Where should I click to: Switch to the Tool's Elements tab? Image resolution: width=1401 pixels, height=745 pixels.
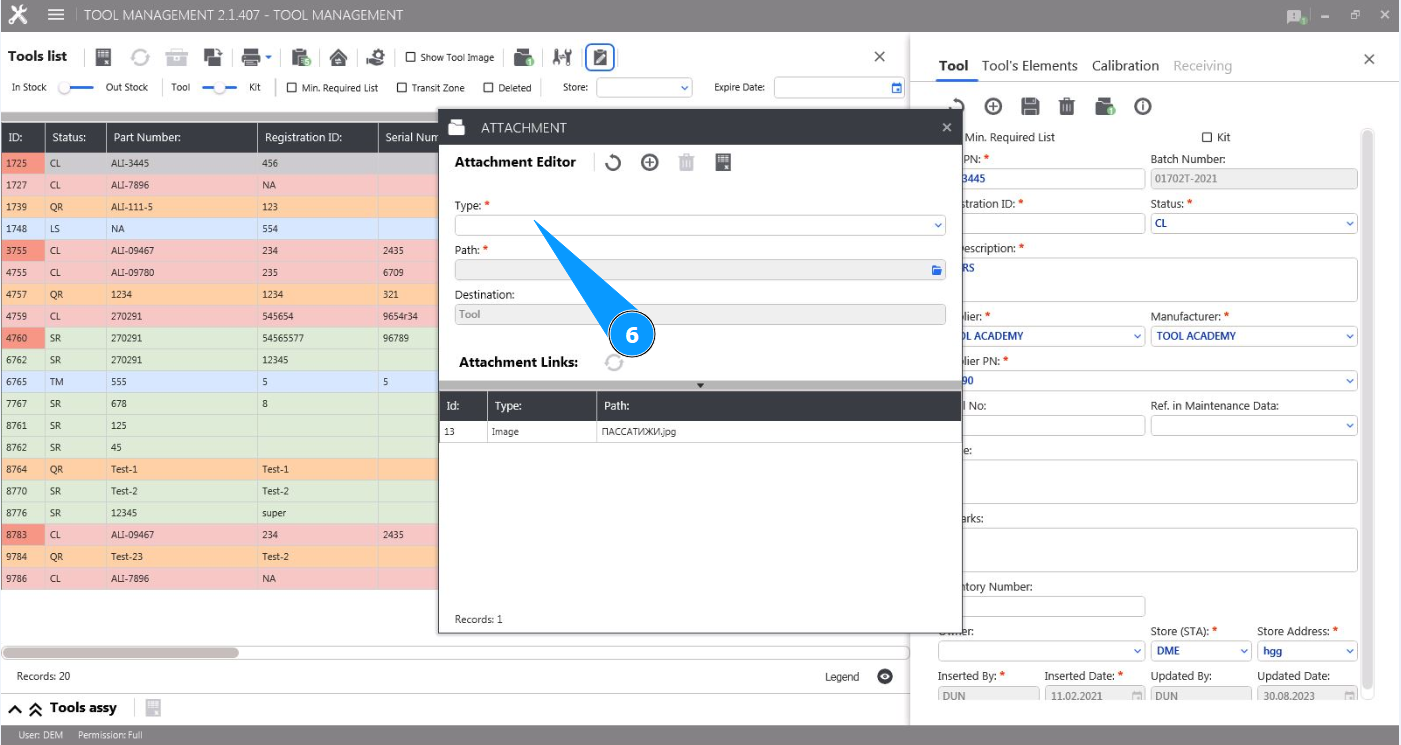[1029, 66]
